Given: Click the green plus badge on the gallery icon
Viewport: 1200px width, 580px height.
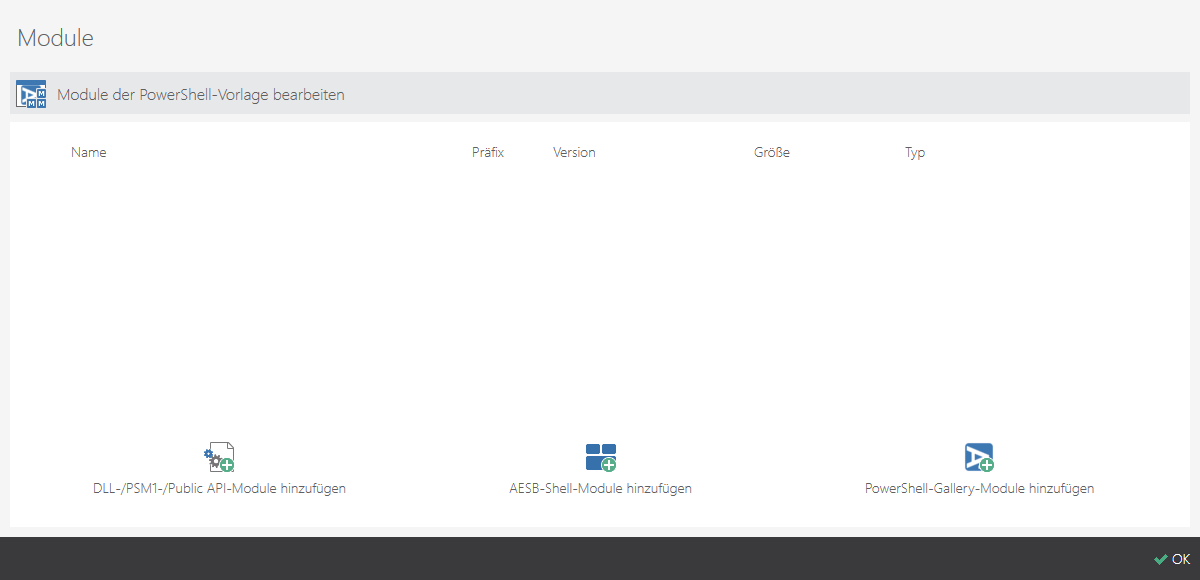Looking at the screenshot, I should (988, 466).
